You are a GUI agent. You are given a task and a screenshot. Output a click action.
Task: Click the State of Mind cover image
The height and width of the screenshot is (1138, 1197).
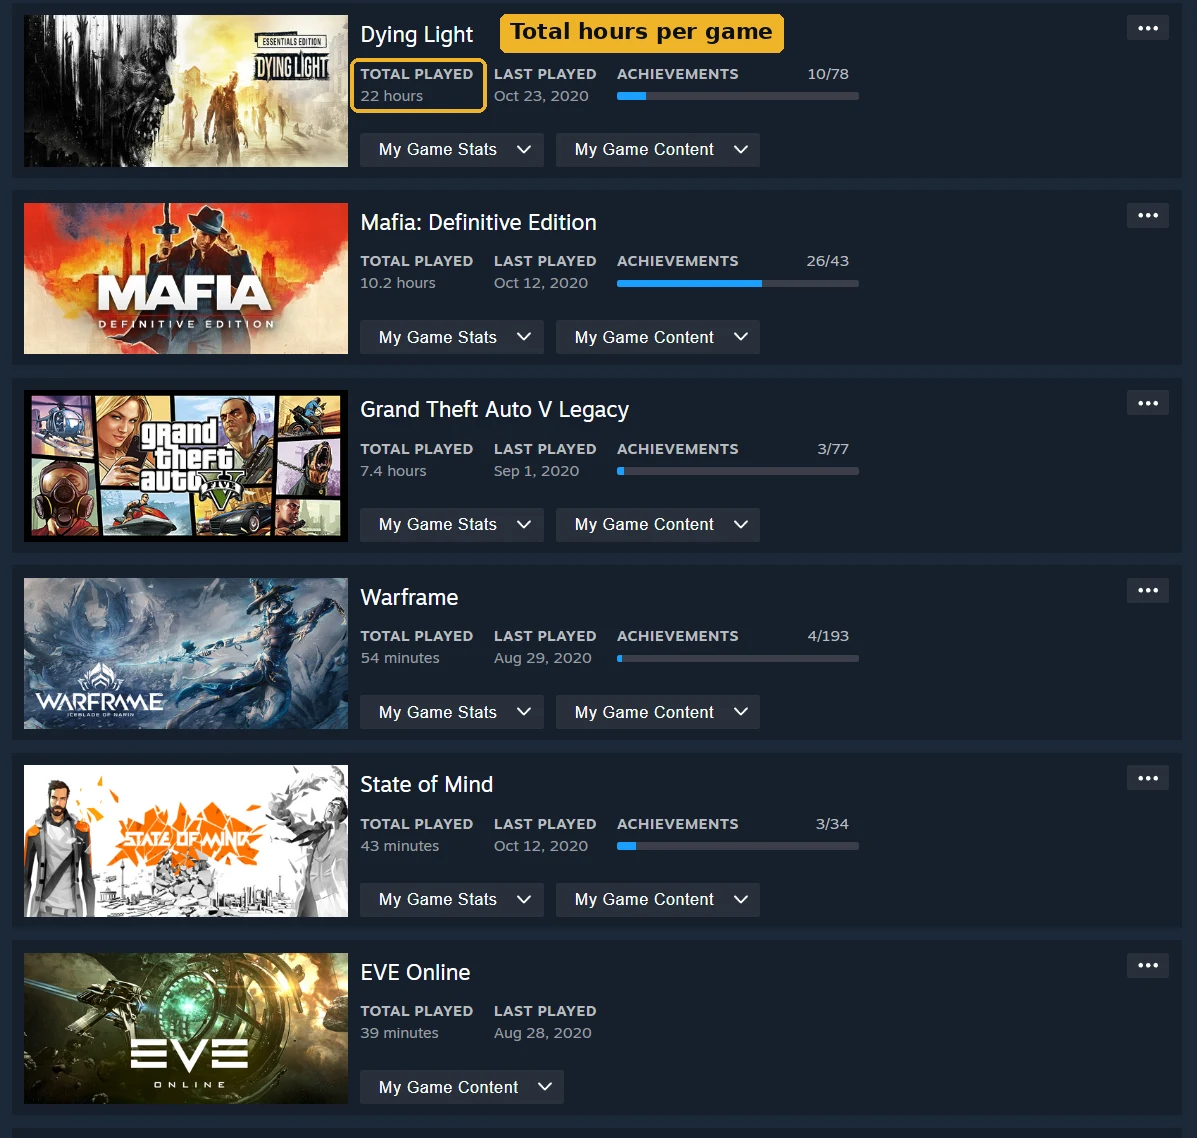click(x=186, y=840)
